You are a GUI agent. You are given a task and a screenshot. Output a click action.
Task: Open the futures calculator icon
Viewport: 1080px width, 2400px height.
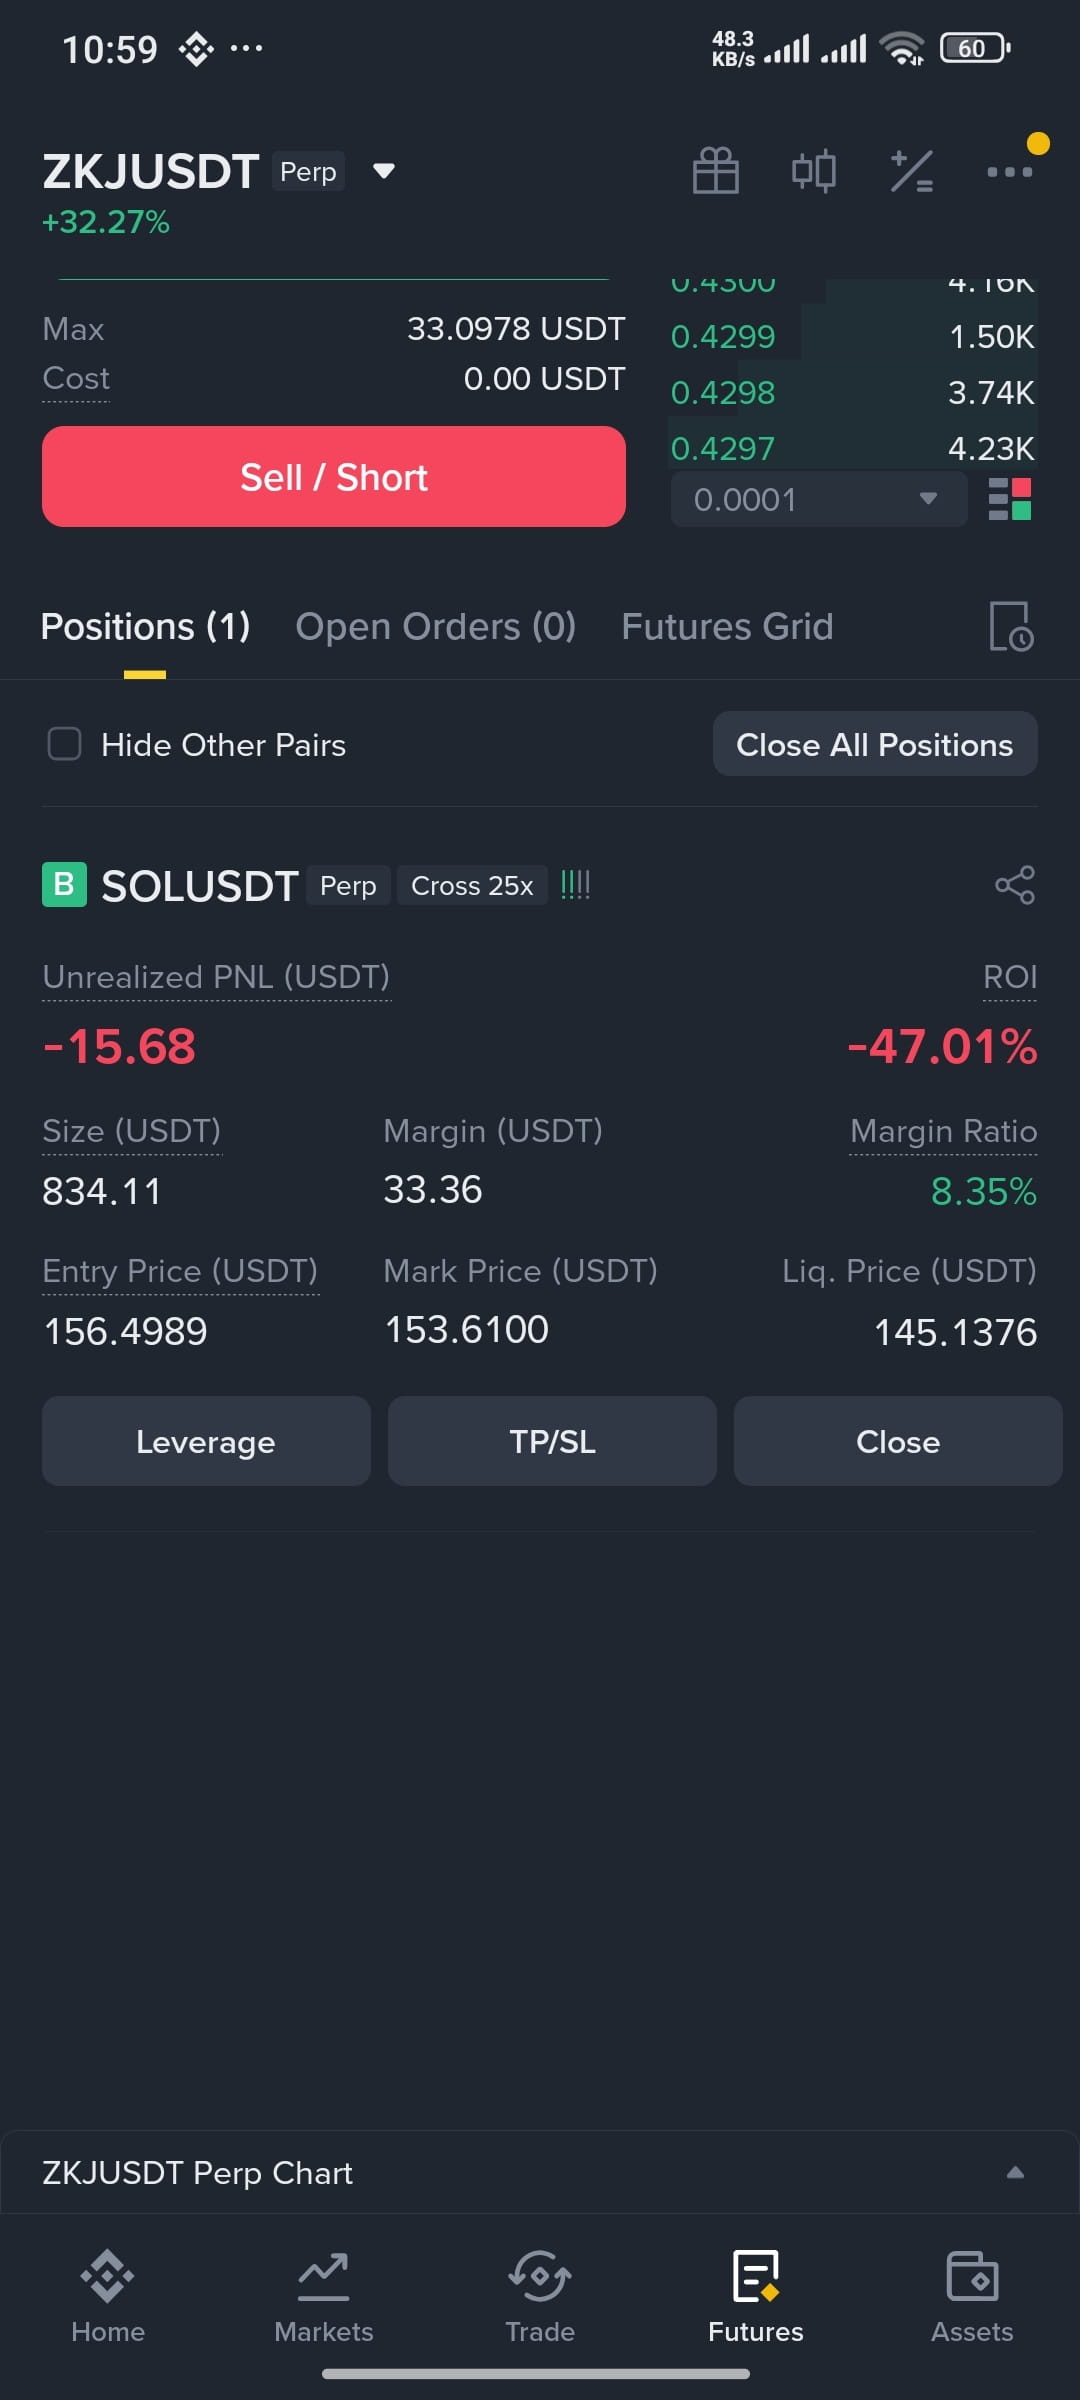[x=911, y=171]
